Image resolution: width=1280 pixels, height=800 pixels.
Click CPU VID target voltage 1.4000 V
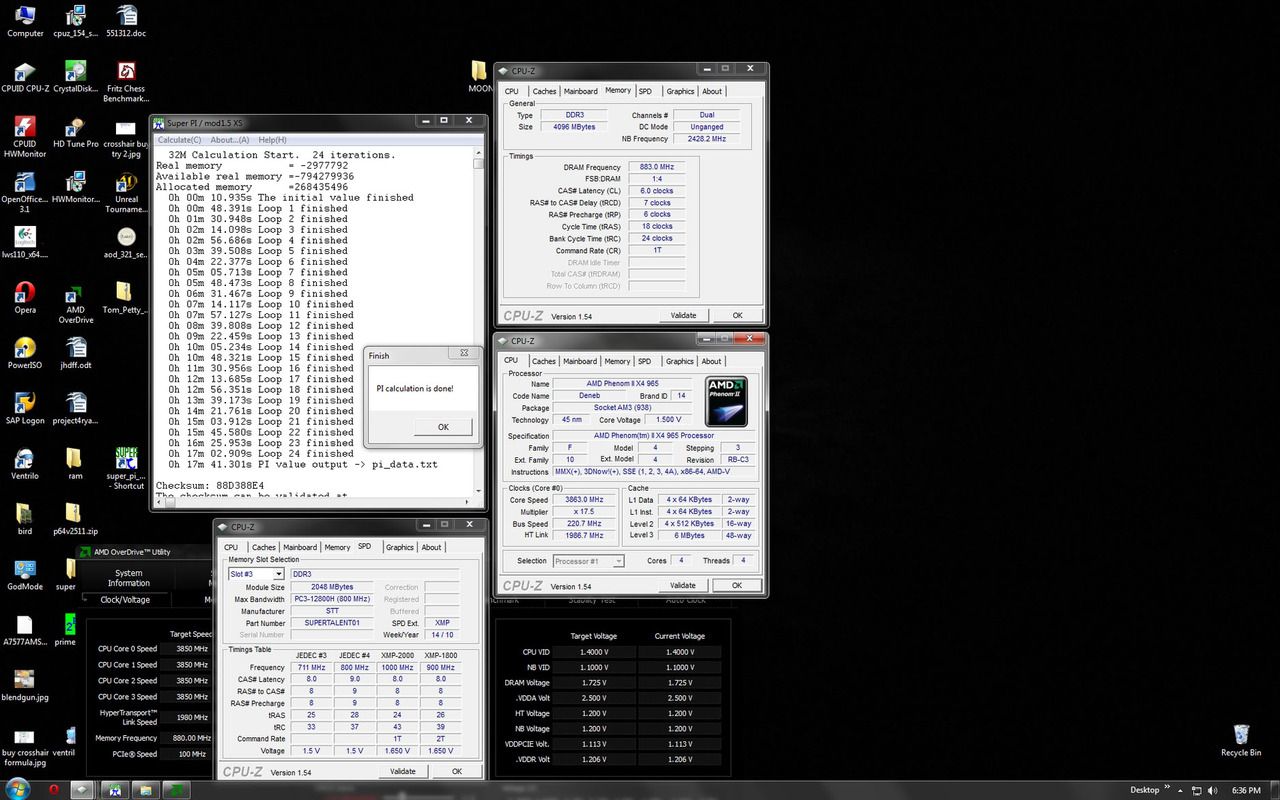(593, 652)
